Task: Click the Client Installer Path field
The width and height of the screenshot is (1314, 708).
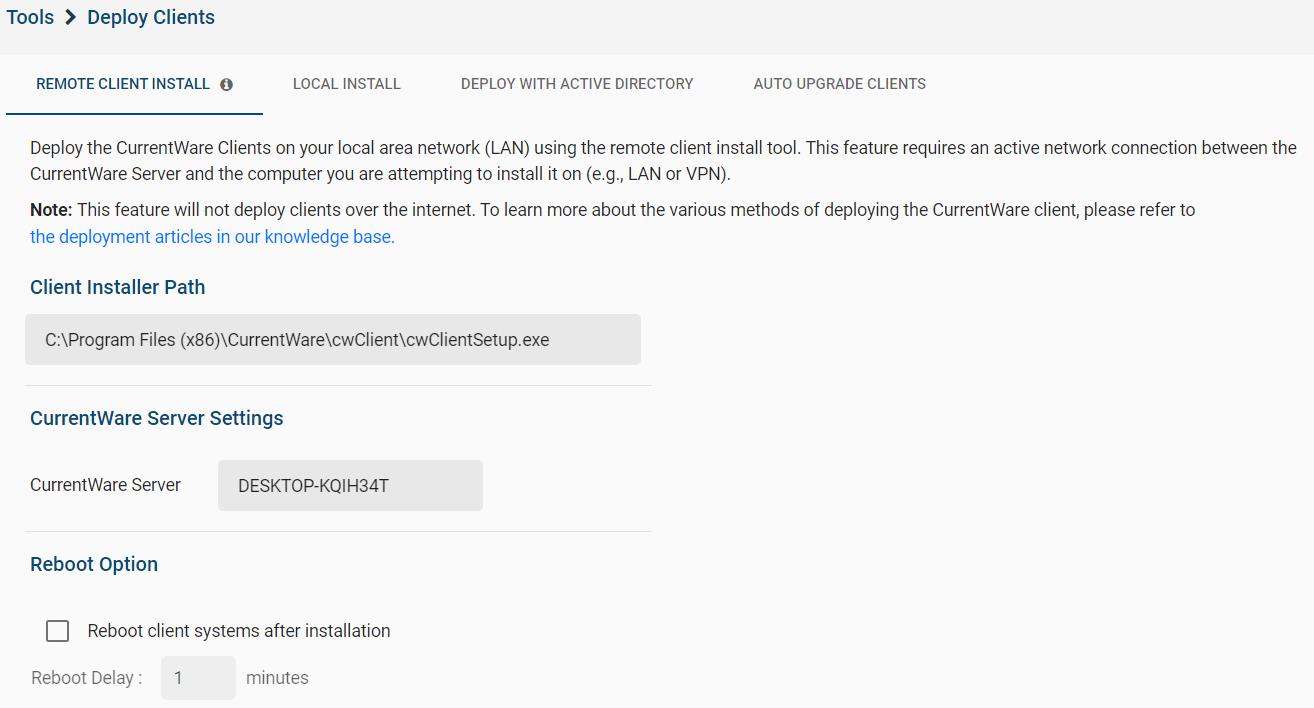Action: 333,340
